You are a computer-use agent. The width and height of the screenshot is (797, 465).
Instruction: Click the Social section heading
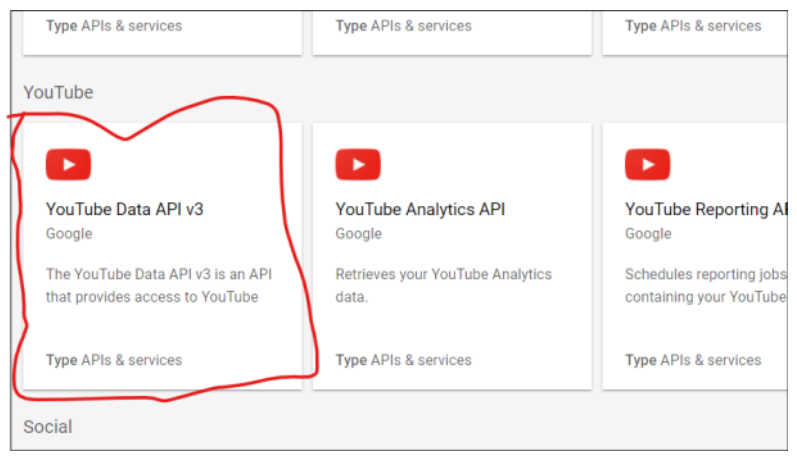[48, 426]
